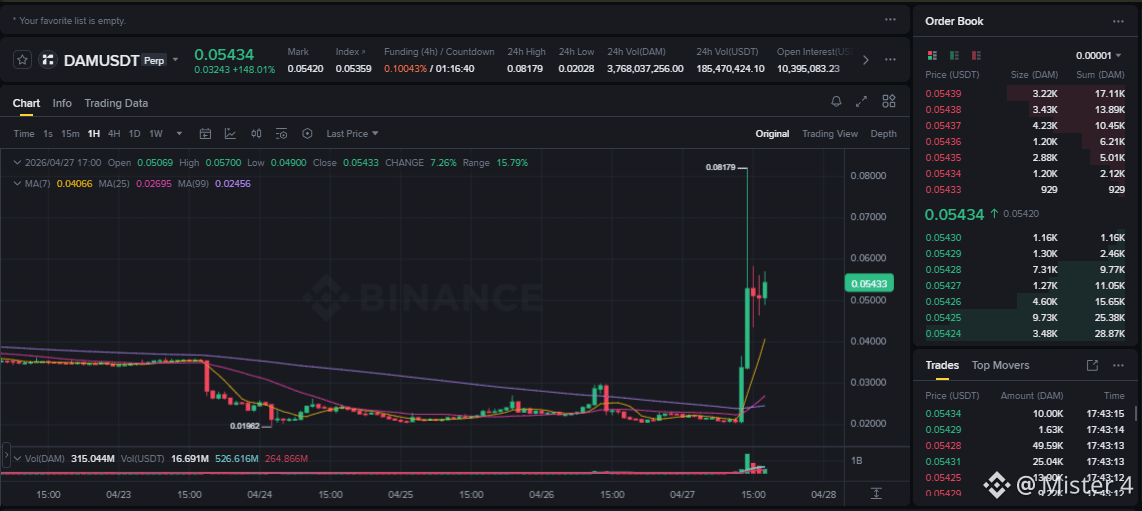
Task: Click the green 0.05433 price axis tag
Action: click(x=870, y=284)
